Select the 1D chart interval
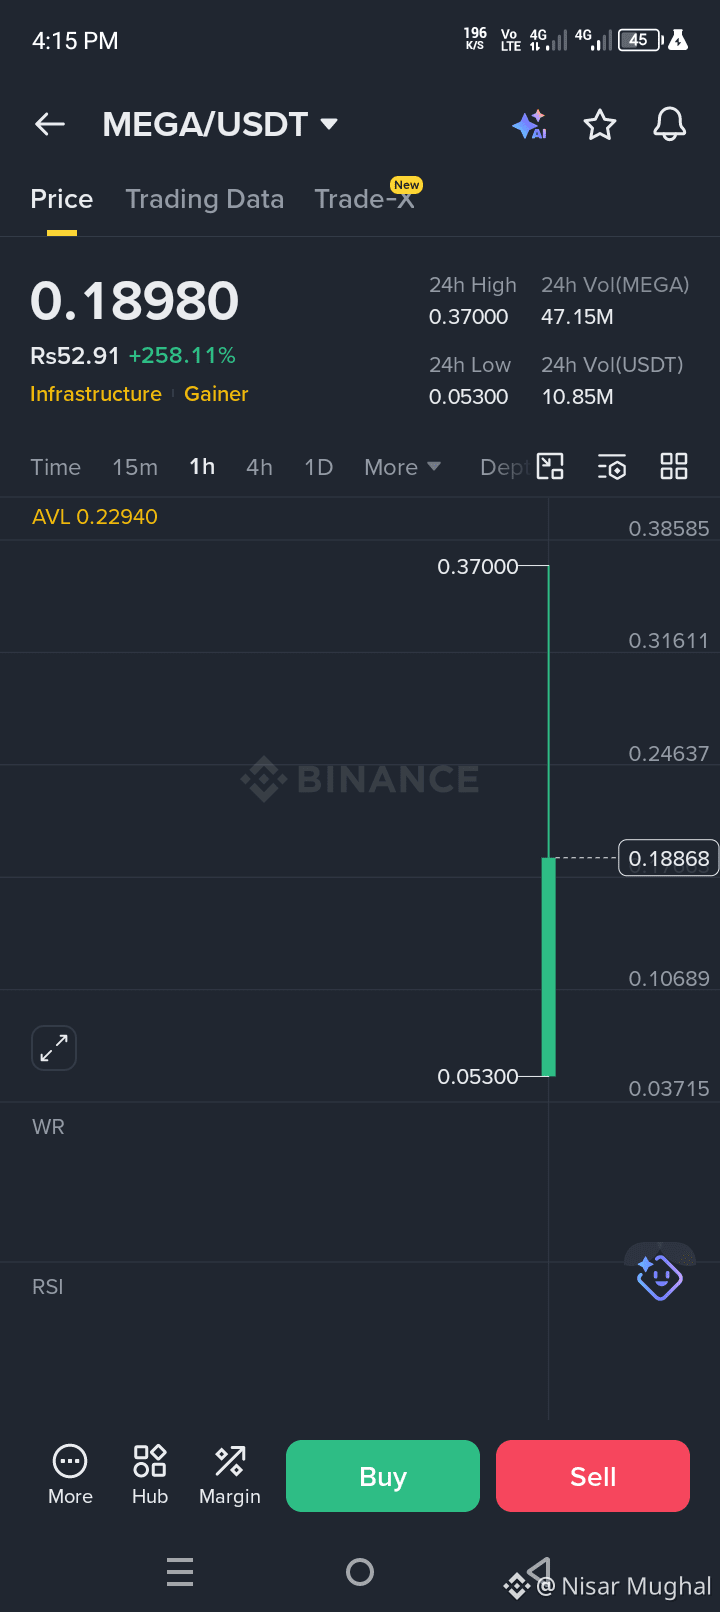720x1612 pixels. pos(318,467)
